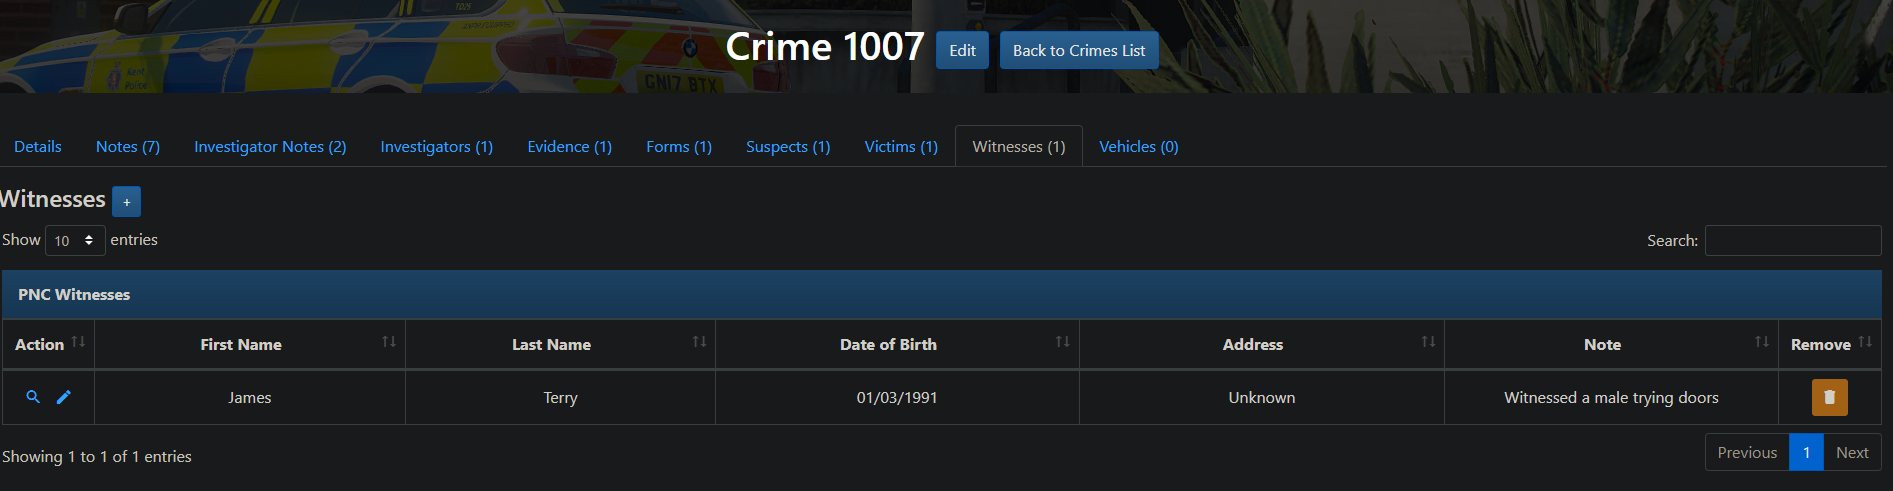Open the Evidence (1) tab
Image resolution: width=1893 pixels, height=491 pixels.
(x=569, y=147)
